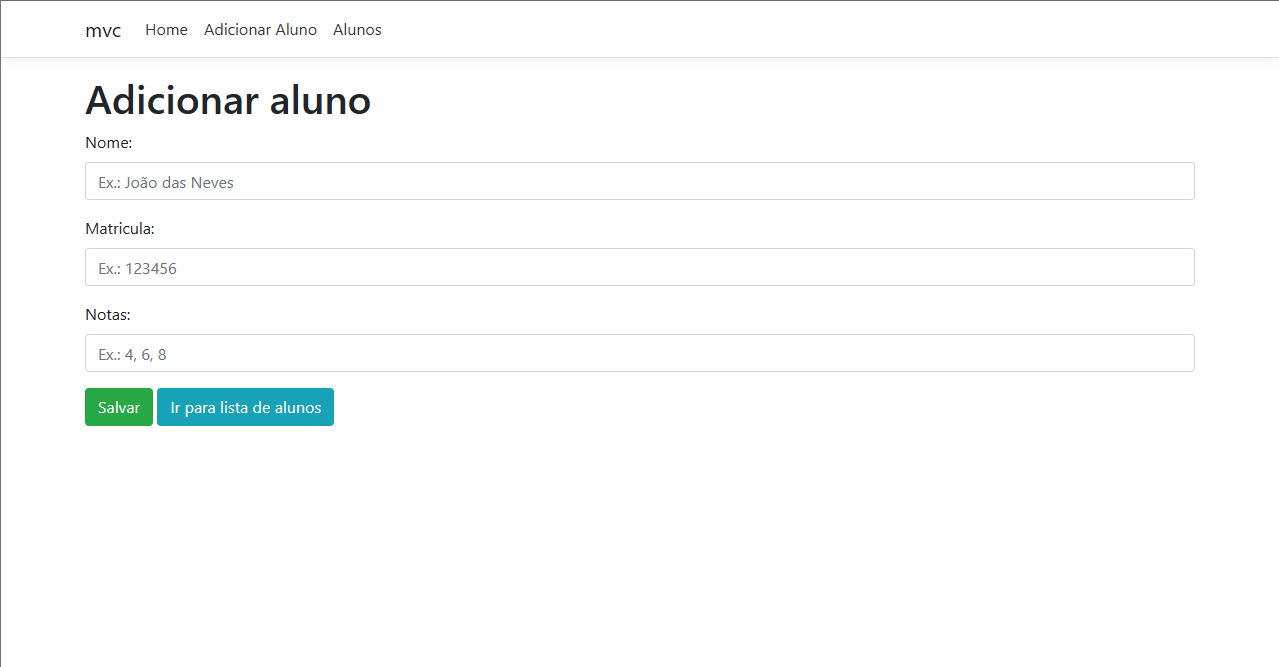Click the Notas: field label
This screenshot has height=667, width=1279.
[x=108, y=315]
